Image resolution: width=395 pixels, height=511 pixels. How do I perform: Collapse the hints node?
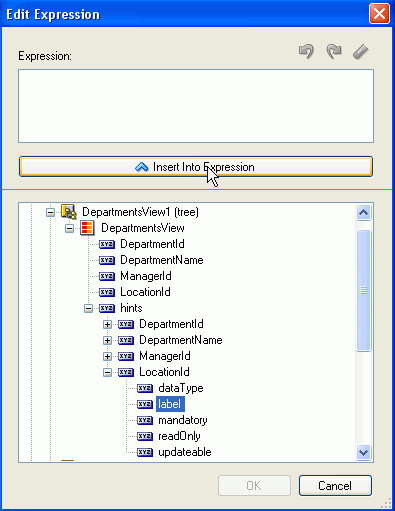pyautogui.click(x=88, y=308)
